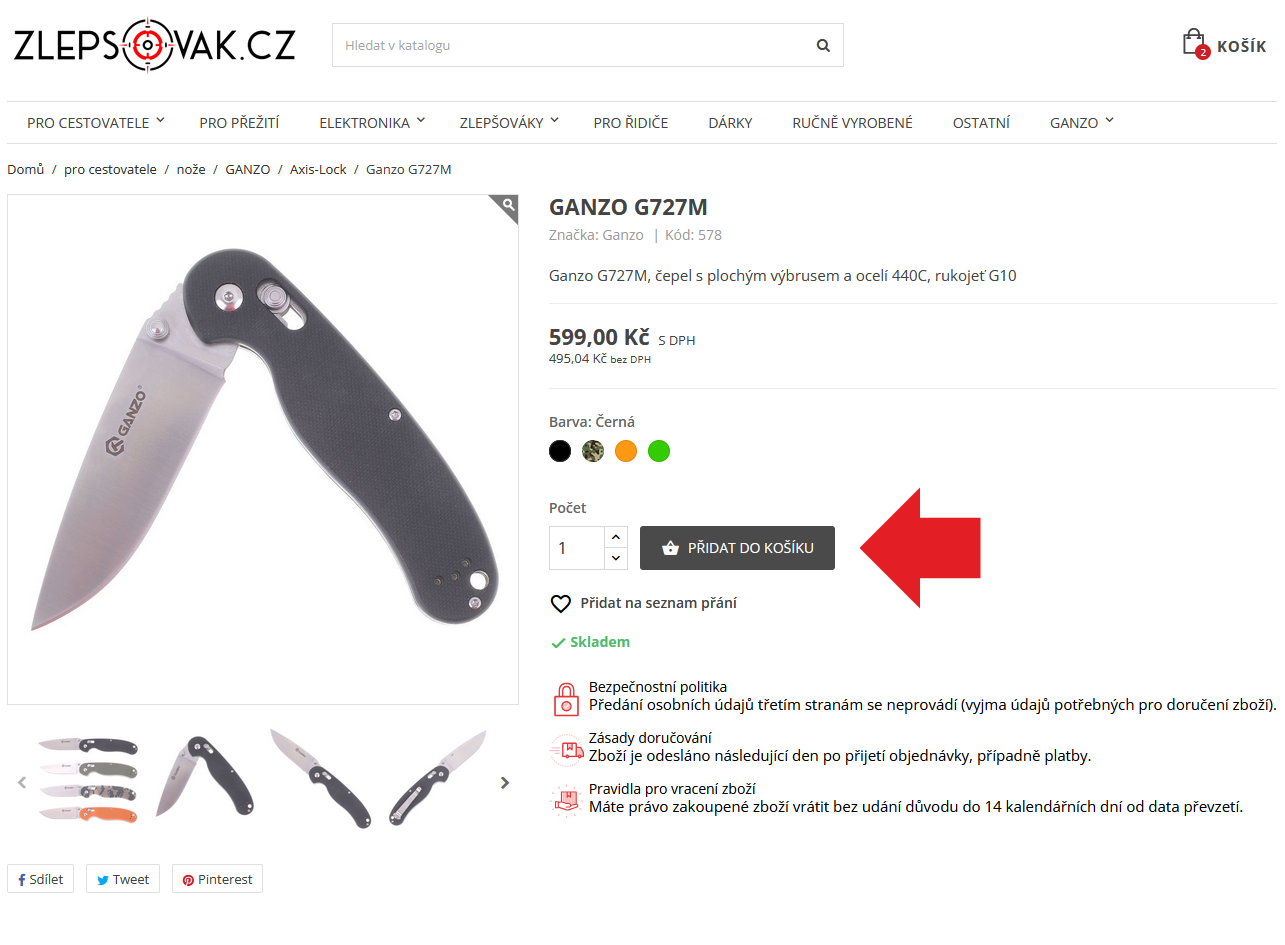
Task: Choose the green color swatch
Action: point(659,451)
